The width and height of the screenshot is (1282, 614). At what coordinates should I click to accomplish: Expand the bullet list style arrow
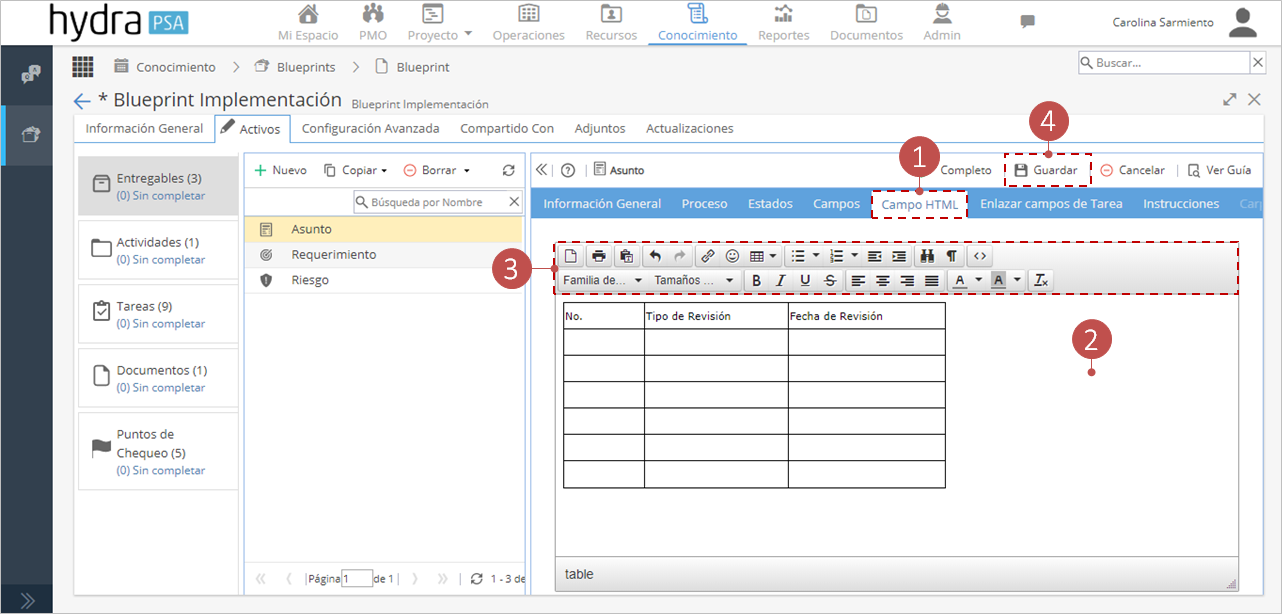816,256
